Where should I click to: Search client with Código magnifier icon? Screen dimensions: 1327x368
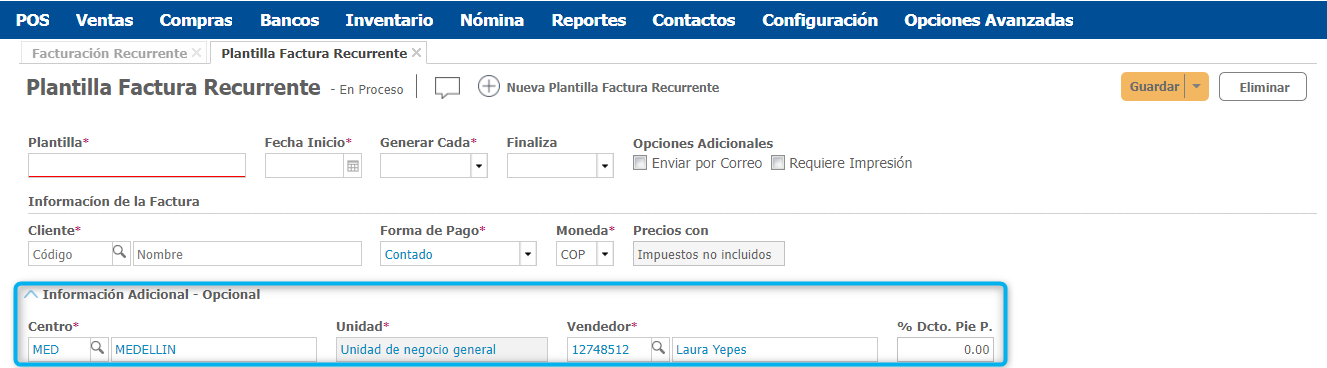click(119, 254)
